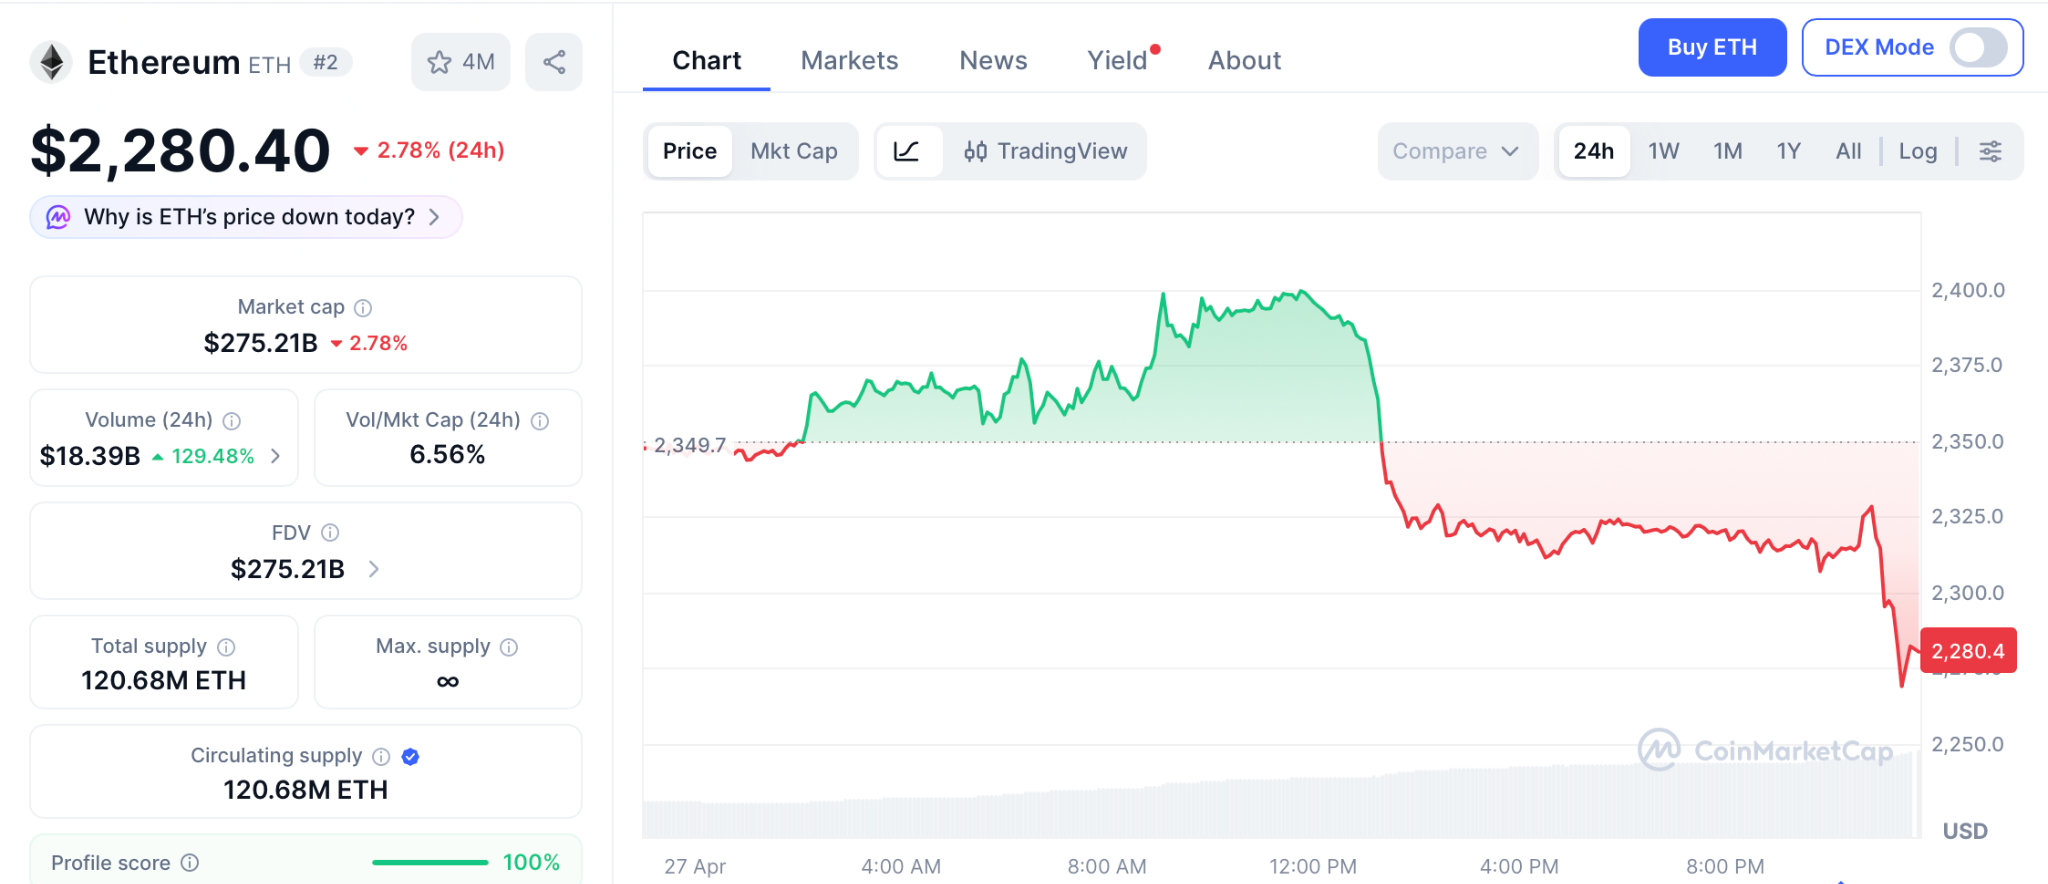Toggle Log scale on chart
The height and width of the screenshot is (884, 2048).
(1917, 151)
